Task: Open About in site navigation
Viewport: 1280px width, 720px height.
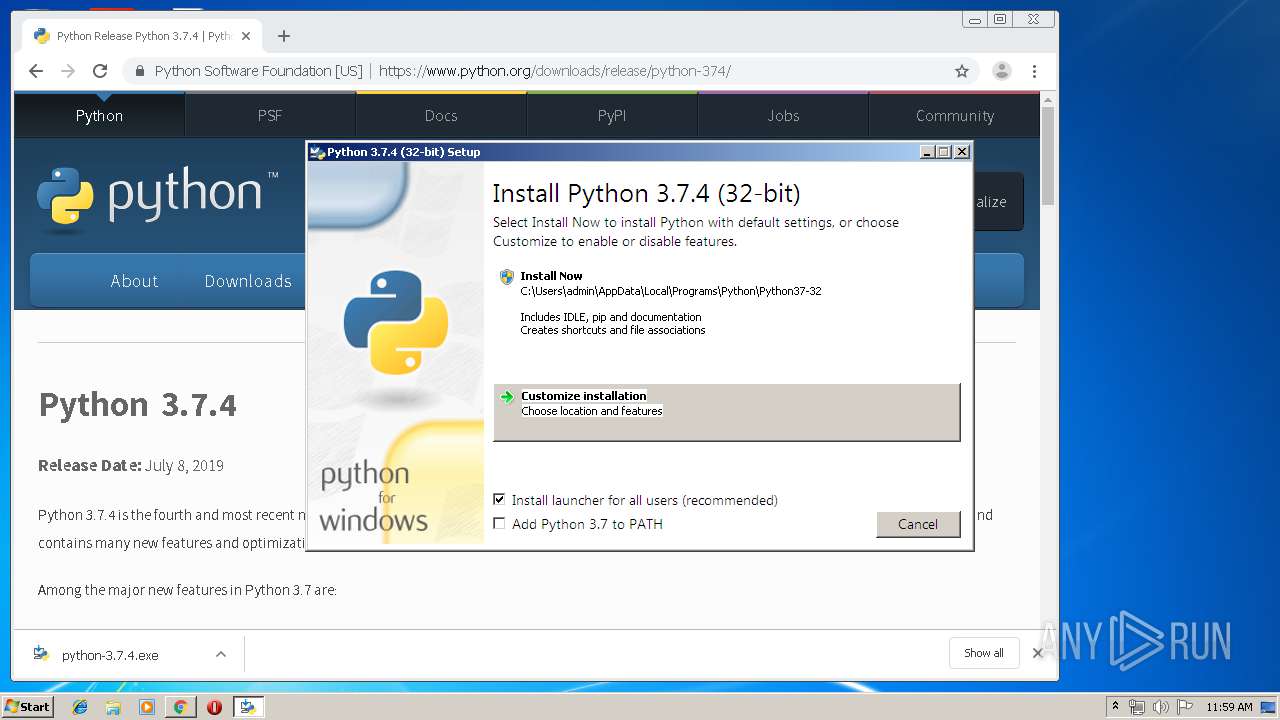Action: point(134,281)
